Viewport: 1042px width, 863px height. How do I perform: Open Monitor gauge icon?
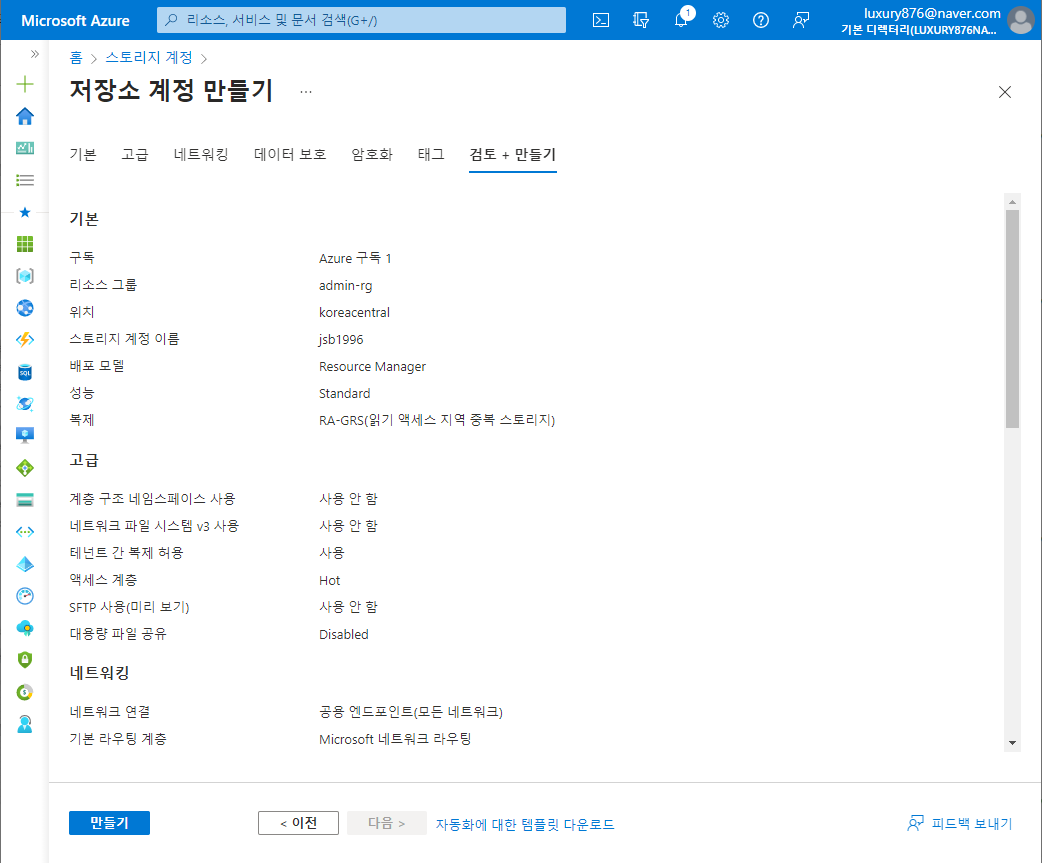click(x=25, y=596)
